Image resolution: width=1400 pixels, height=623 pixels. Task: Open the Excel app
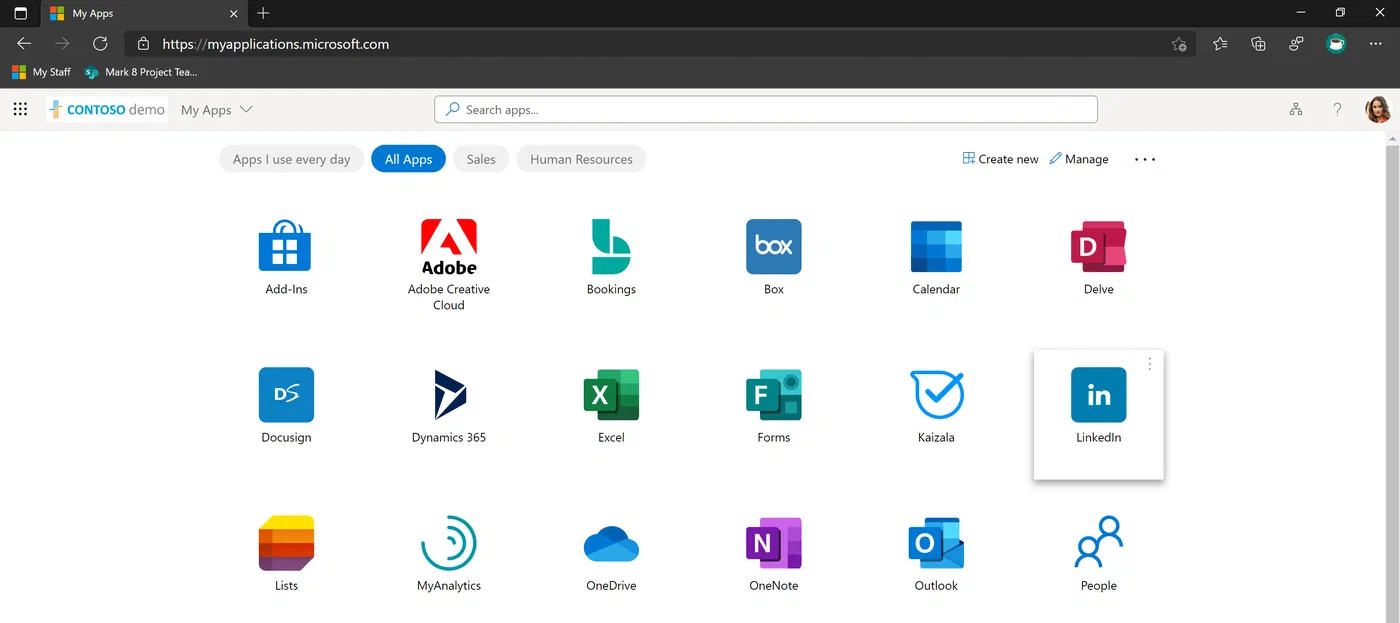611,395
